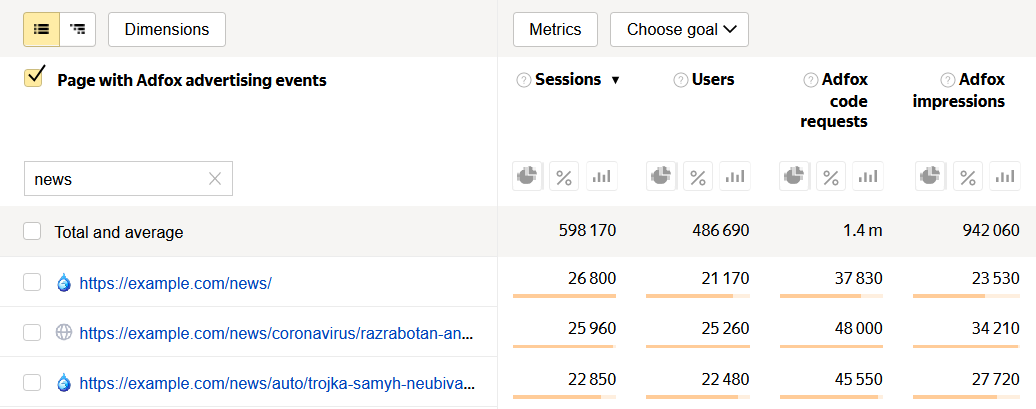Switch to flat list view icon
This screenshot has height=409, width=1036.
tap(41, 29)
